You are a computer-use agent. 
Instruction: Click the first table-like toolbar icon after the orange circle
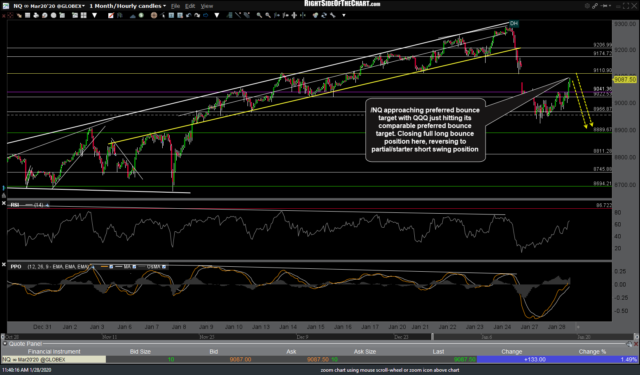[171, 15]
